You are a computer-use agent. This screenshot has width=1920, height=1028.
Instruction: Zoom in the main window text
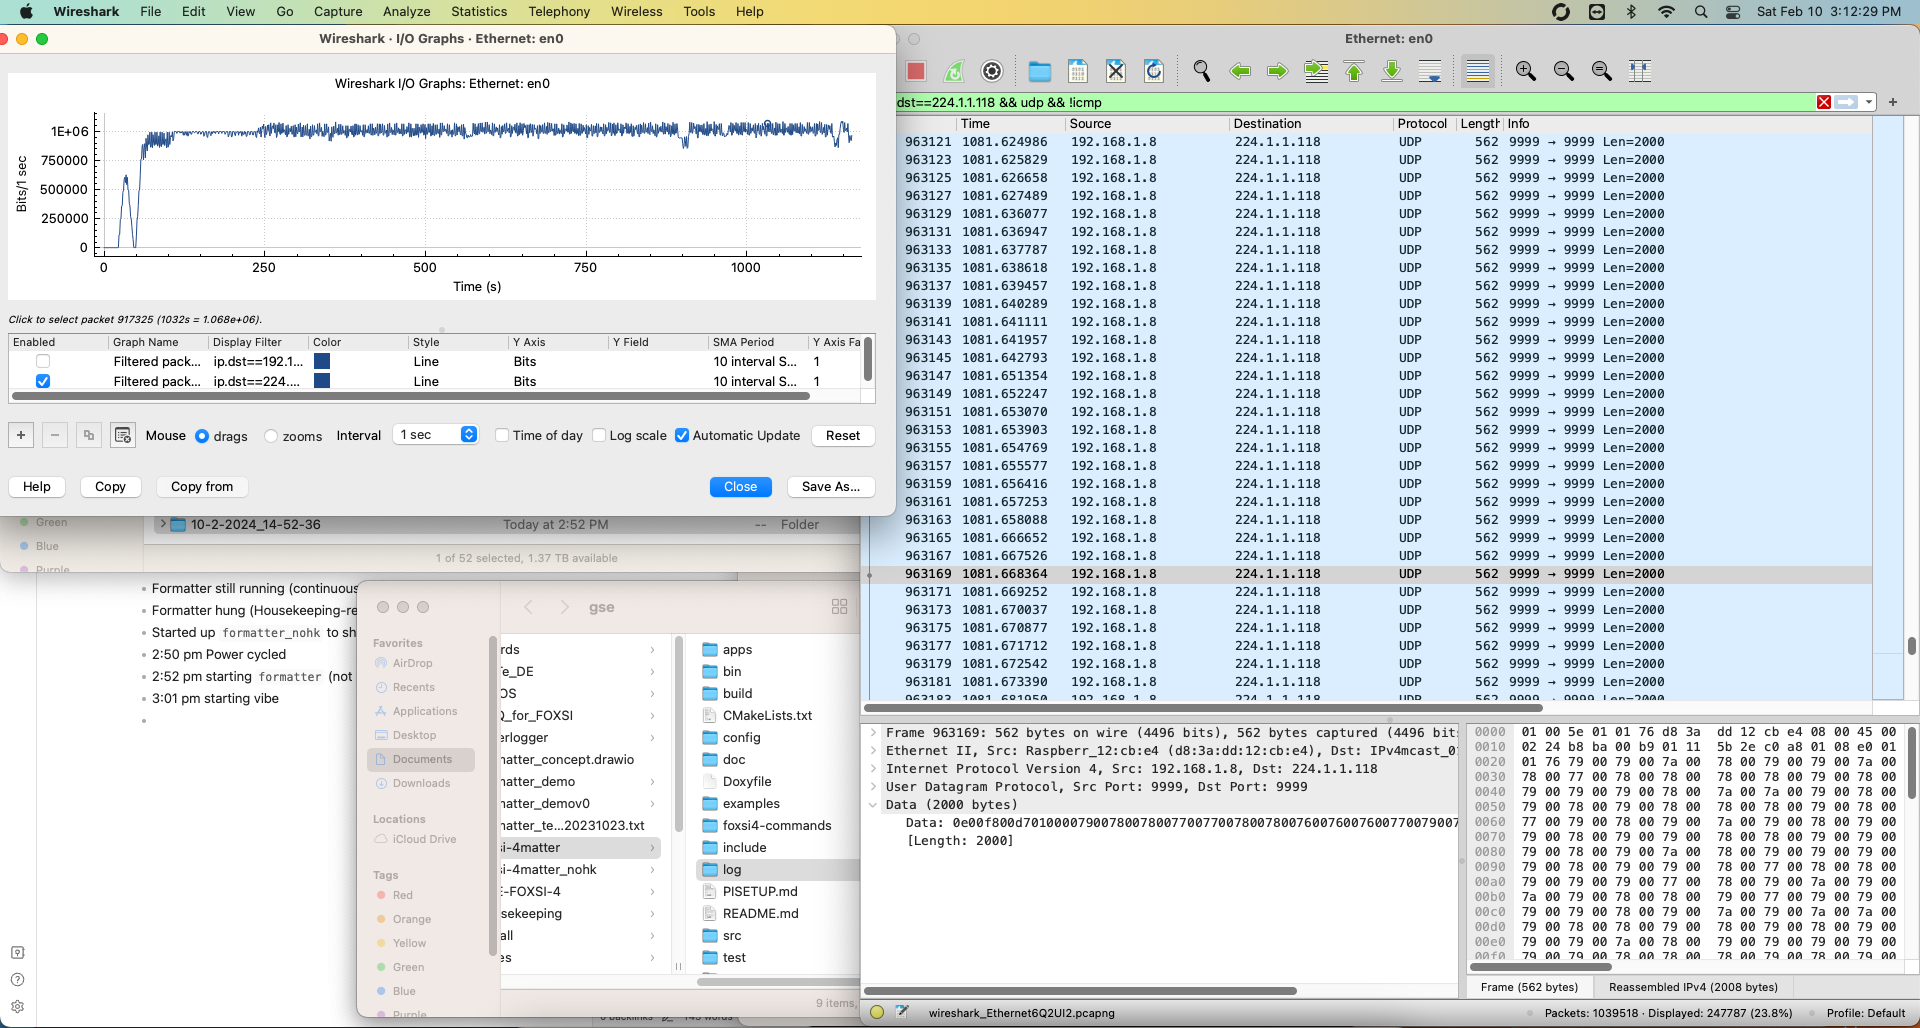[1526, 71]
